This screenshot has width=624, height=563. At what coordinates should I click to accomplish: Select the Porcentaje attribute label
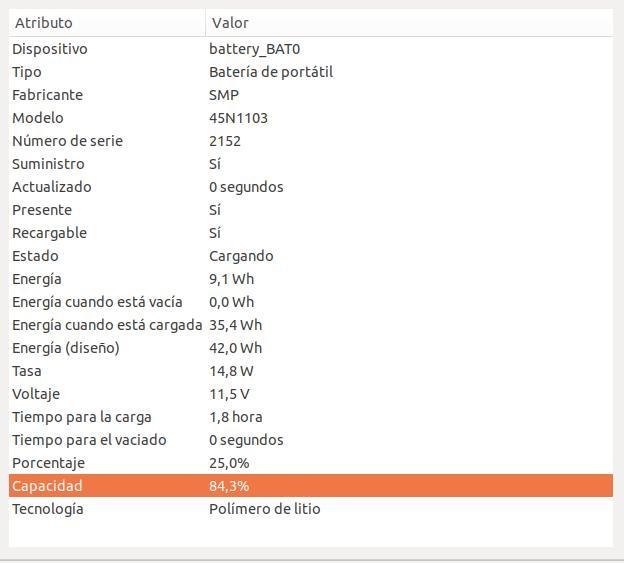(48, 464)
